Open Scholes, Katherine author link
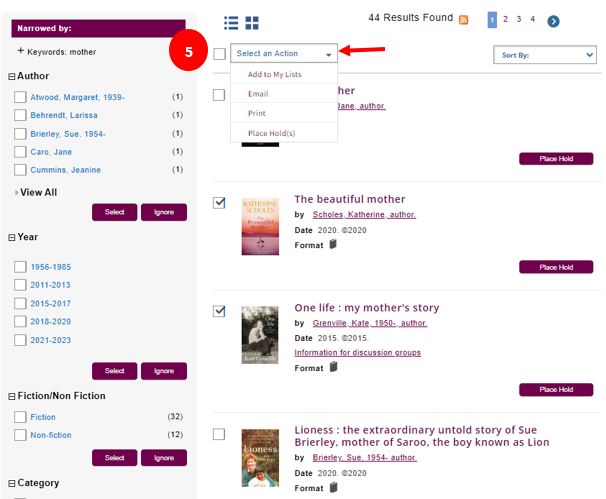 [364, 215]
